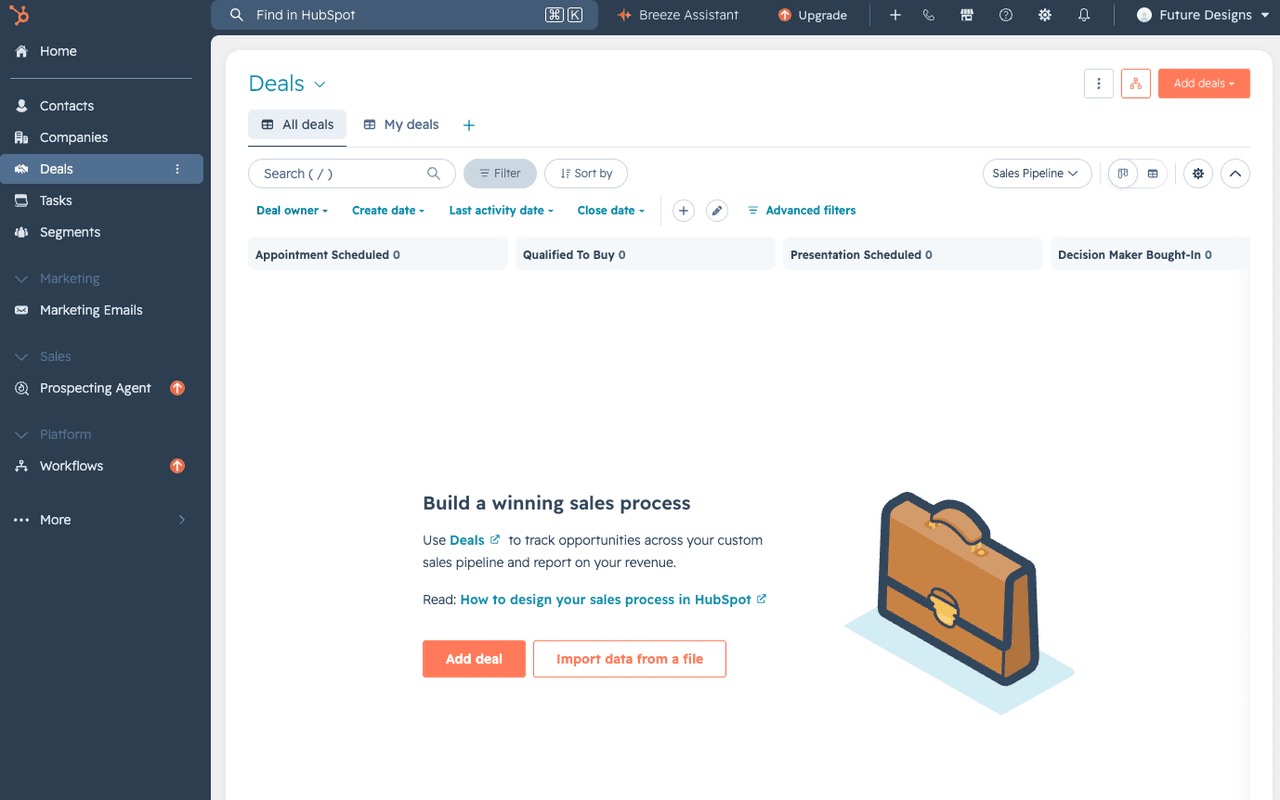Click the Workflows upgrade arrow badge
Screen dimensions: 1280x800
(177, 466)
